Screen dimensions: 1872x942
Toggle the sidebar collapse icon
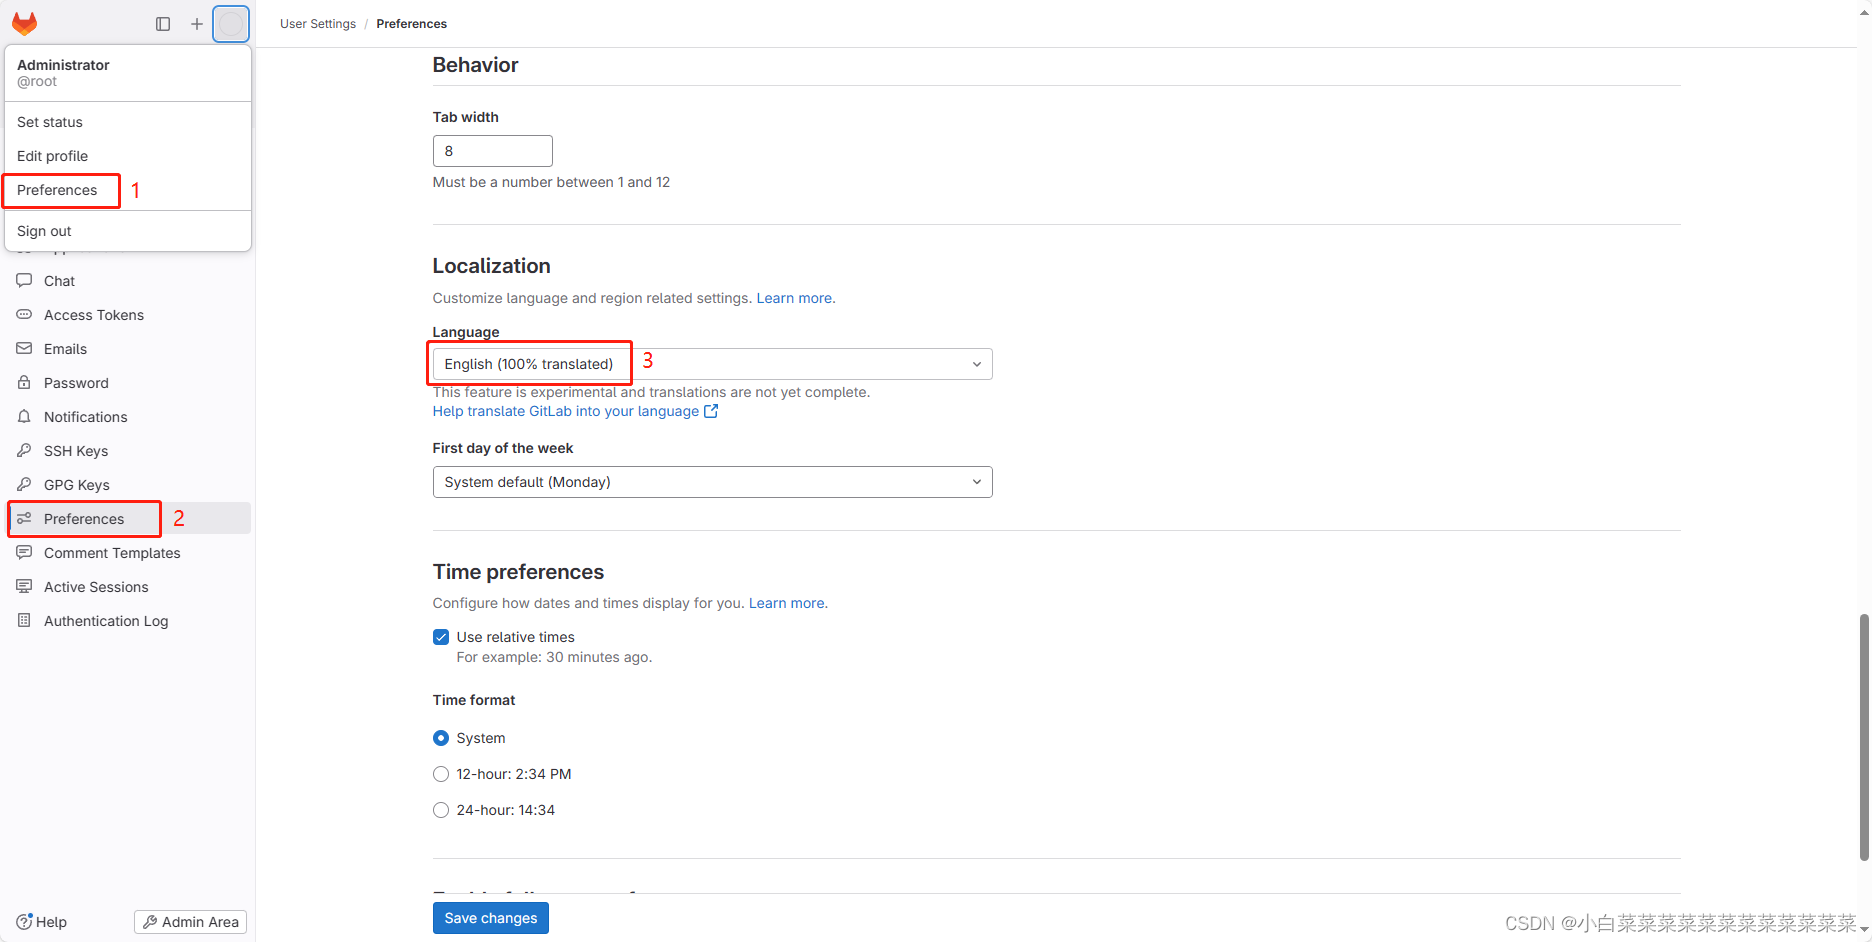tap(163, 24)
